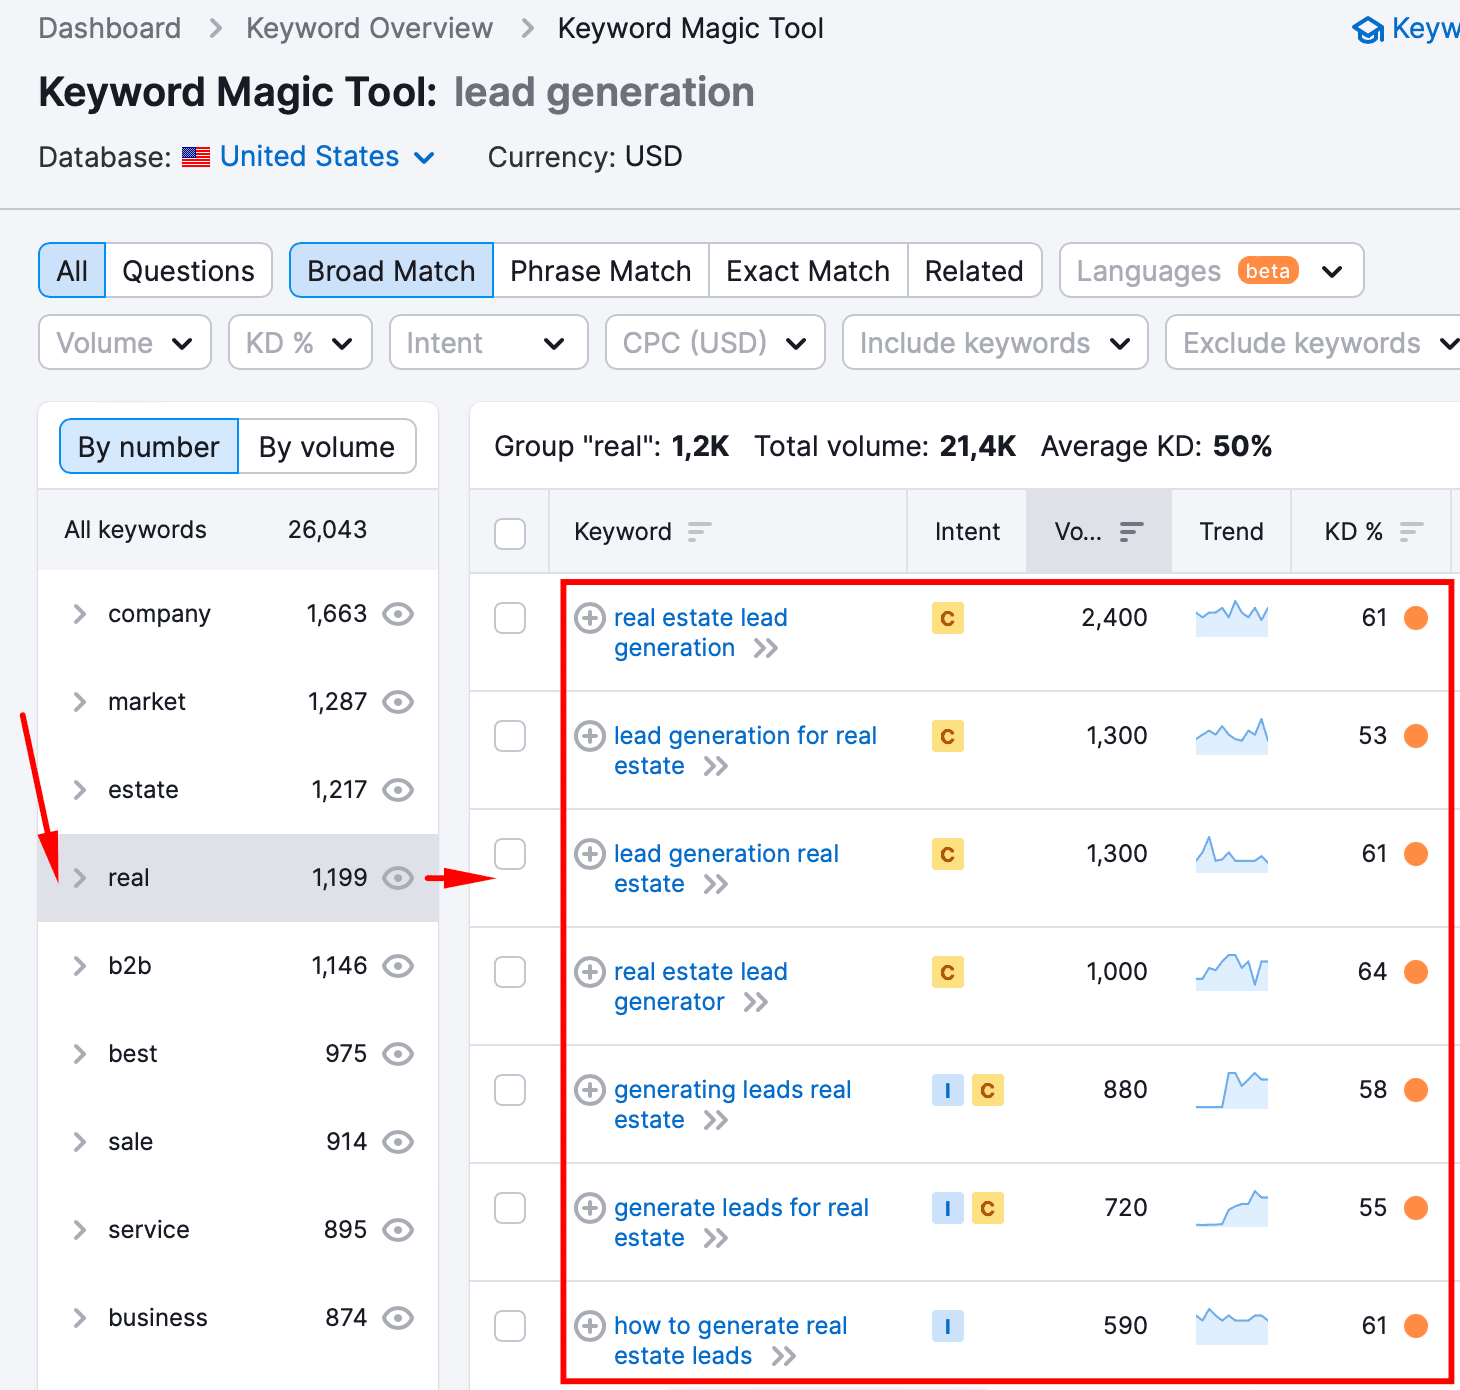Image resolution: width=1460 pixels, height=1390 pixels.
Task: Add 'generating leads real estate' via plus icon
Action: (x=590, y=1090)
